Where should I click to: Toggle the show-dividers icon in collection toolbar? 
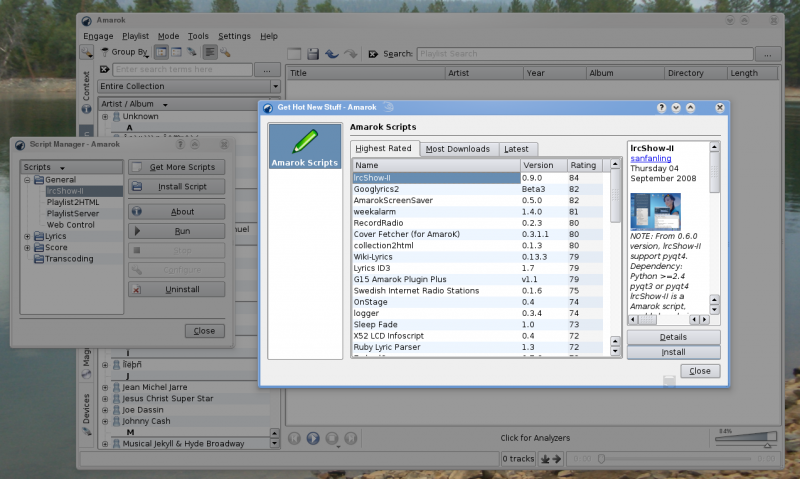point(210,52)
